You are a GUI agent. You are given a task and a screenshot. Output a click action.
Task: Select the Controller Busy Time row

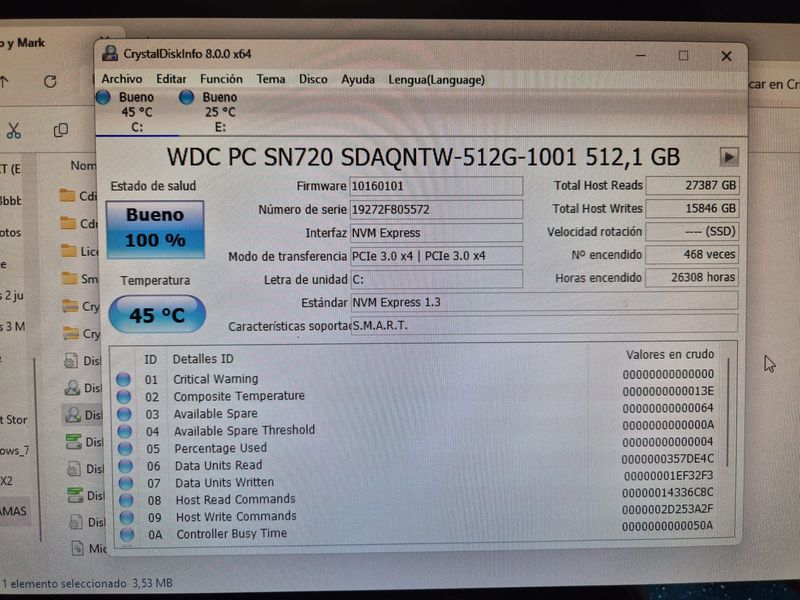coord(417,531)
